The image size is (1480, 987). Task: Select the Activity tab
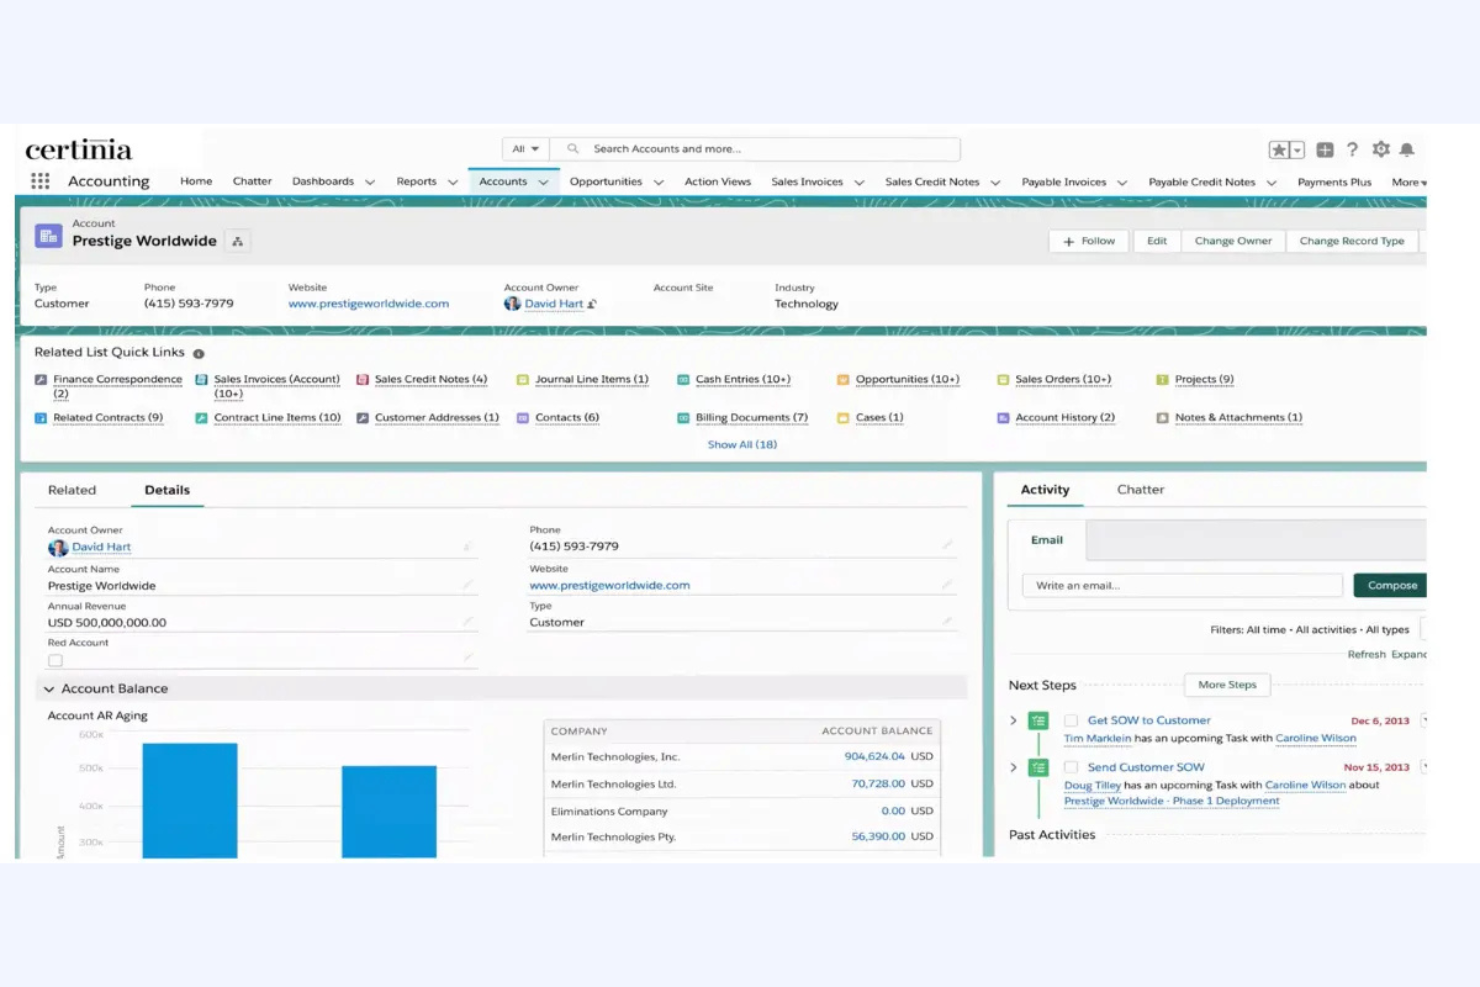(1045, 490)
